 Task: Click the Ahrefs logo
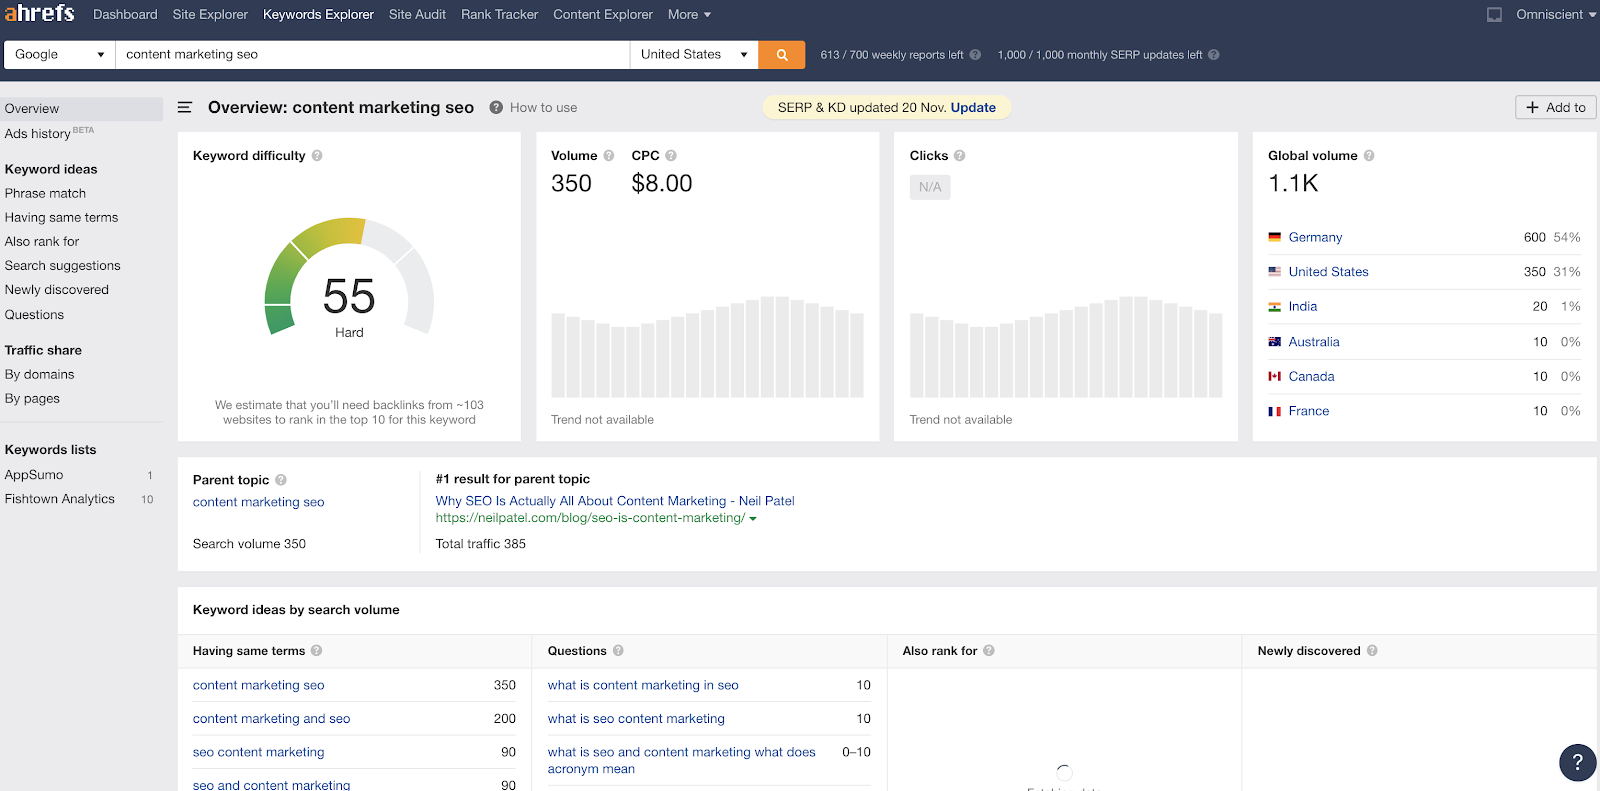40,14
